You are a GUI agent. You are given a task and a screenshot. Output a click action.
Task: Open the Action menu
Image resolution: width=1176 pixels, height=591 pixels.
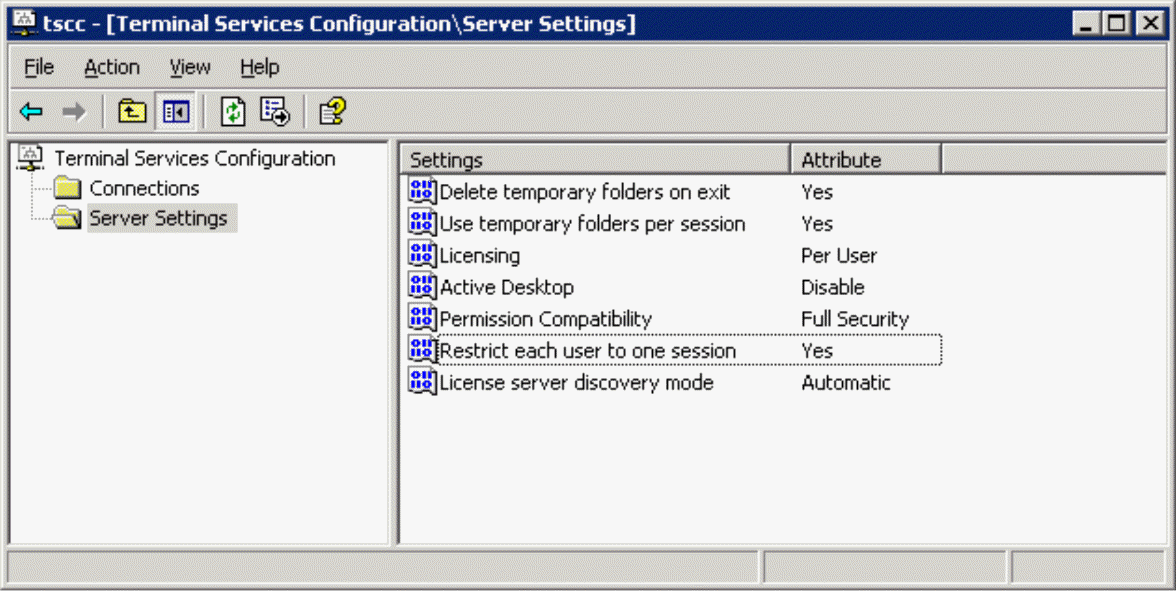point(112,68)
